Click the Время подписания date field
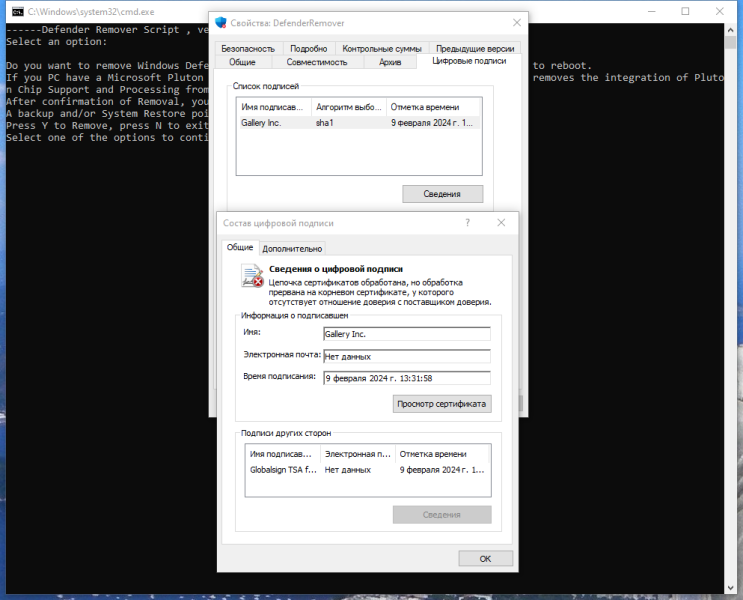 (x=407, y=378)
